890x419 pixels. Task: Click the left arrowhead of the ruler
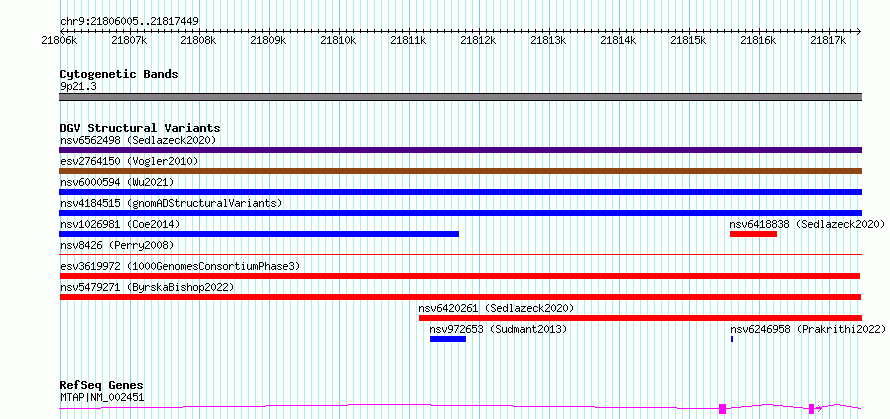tap(62, 31)
